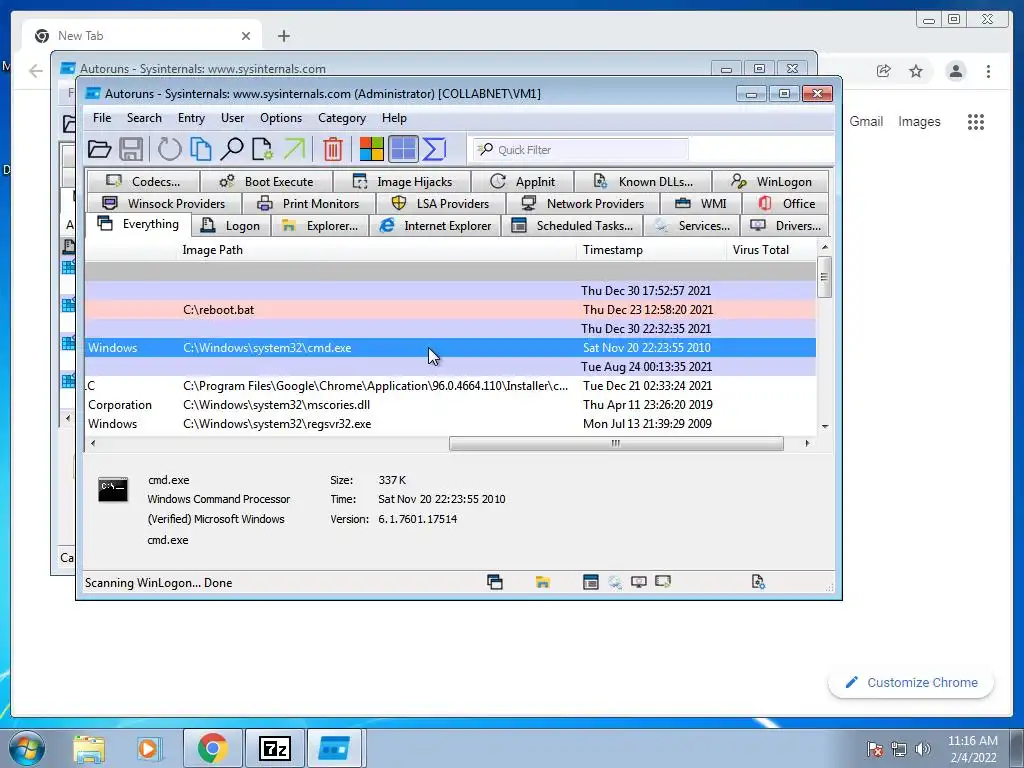Click the document gear icon in status bar

[x=758, y=582]
